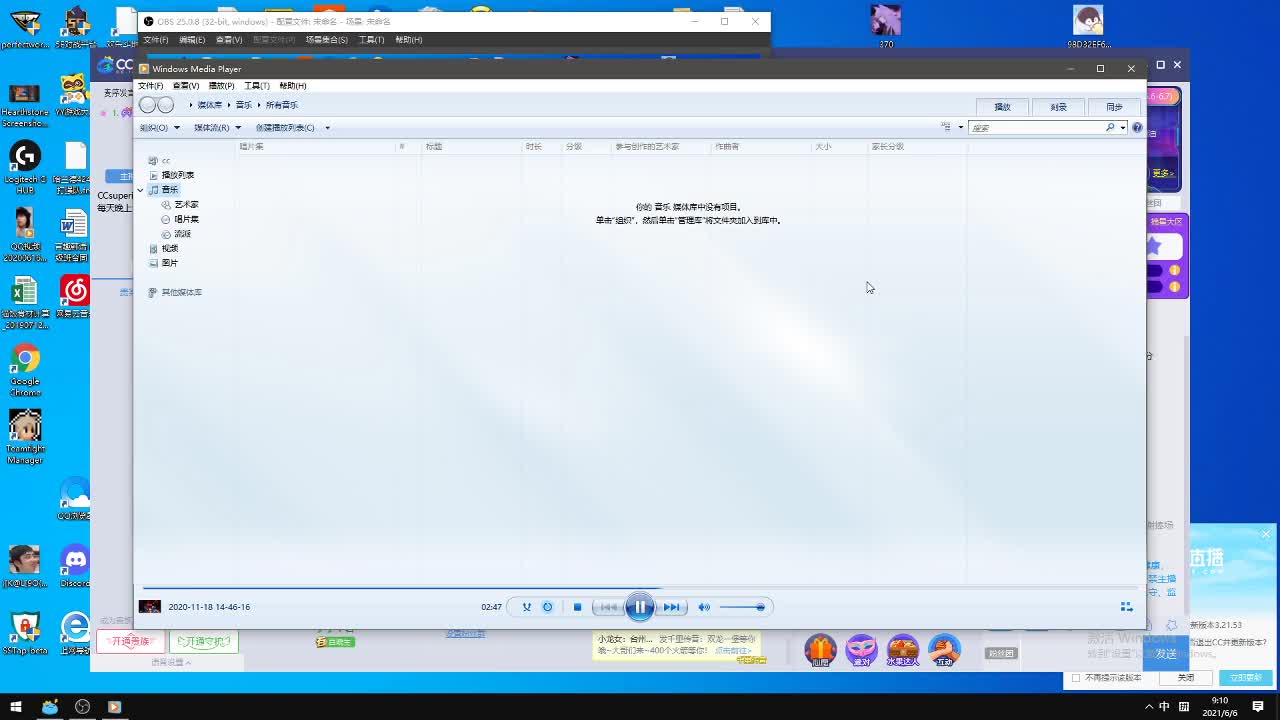Open the 媒体流(R) dropdown
This screenshot has width=1280, height=720.
pos(217,128)
